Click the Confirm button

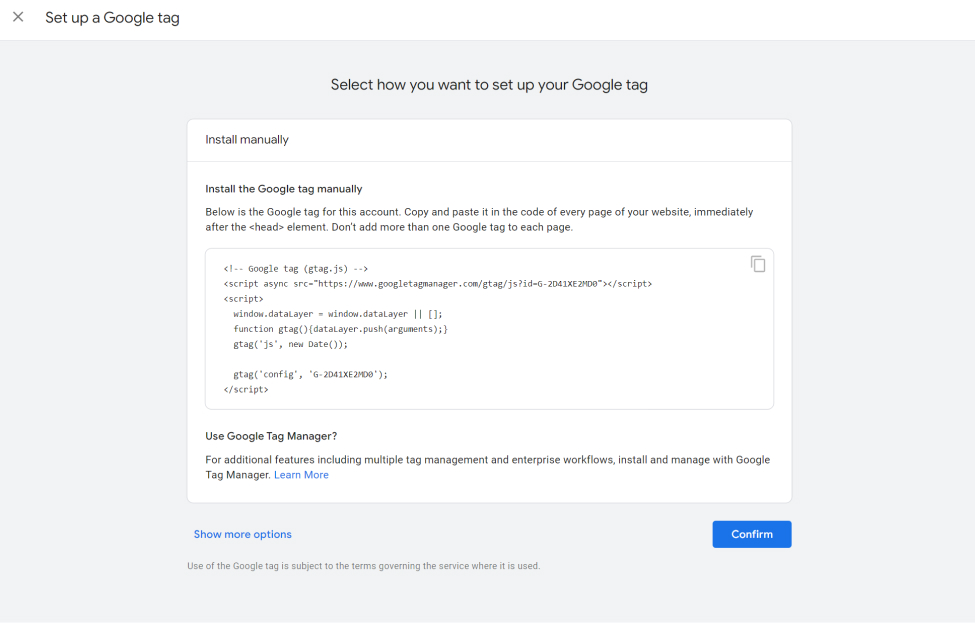click(752, 534)
